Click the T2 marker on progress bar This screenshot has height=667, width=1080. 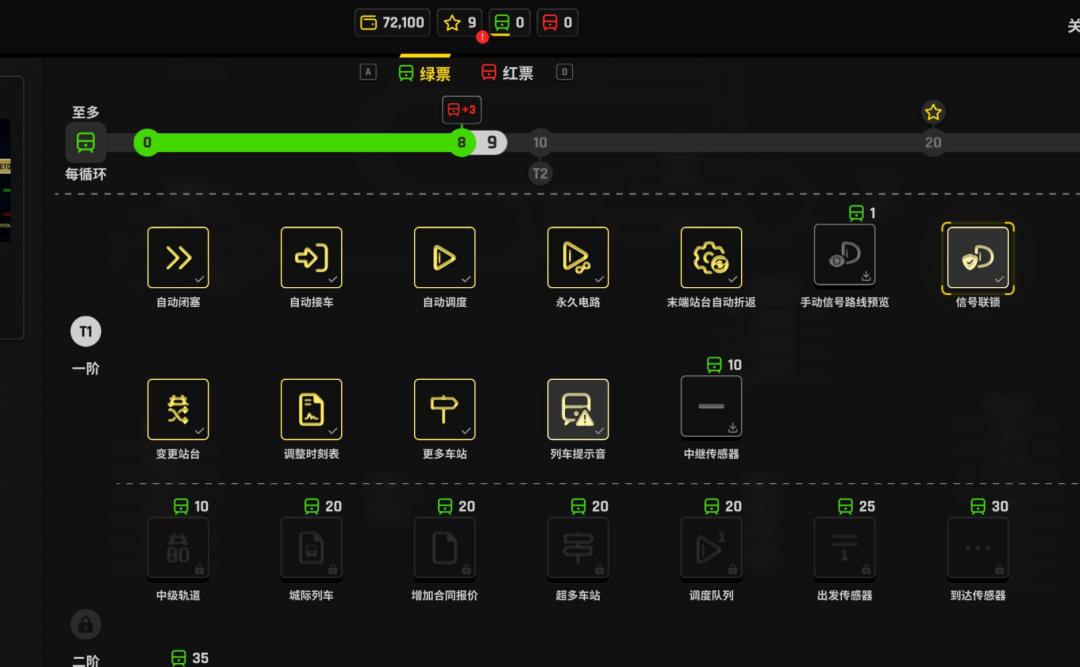540,173
